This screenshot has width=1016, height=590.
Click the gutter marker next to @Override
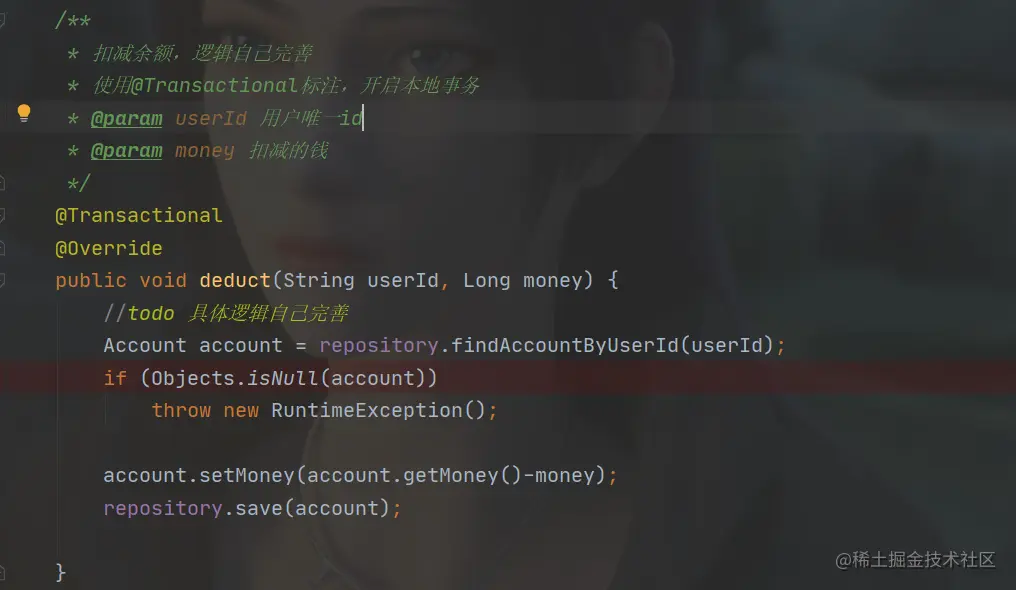(2, 248)
